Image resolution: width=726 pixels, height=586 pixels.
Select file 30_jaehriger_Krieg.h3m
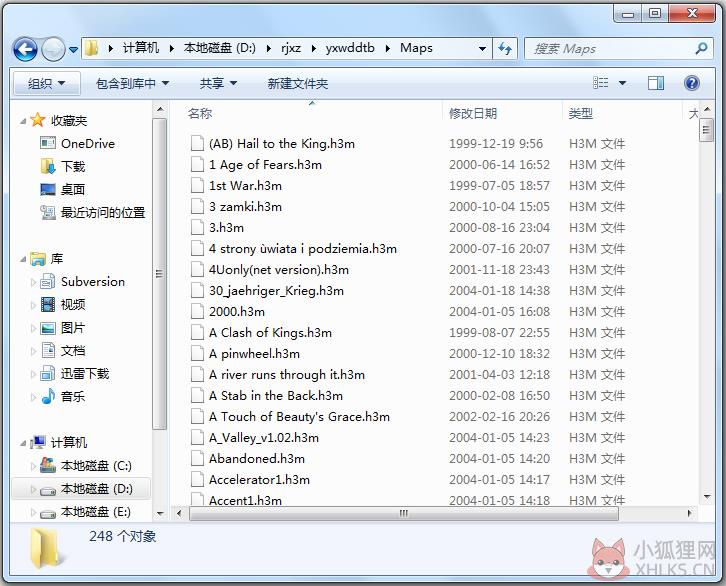276,291
